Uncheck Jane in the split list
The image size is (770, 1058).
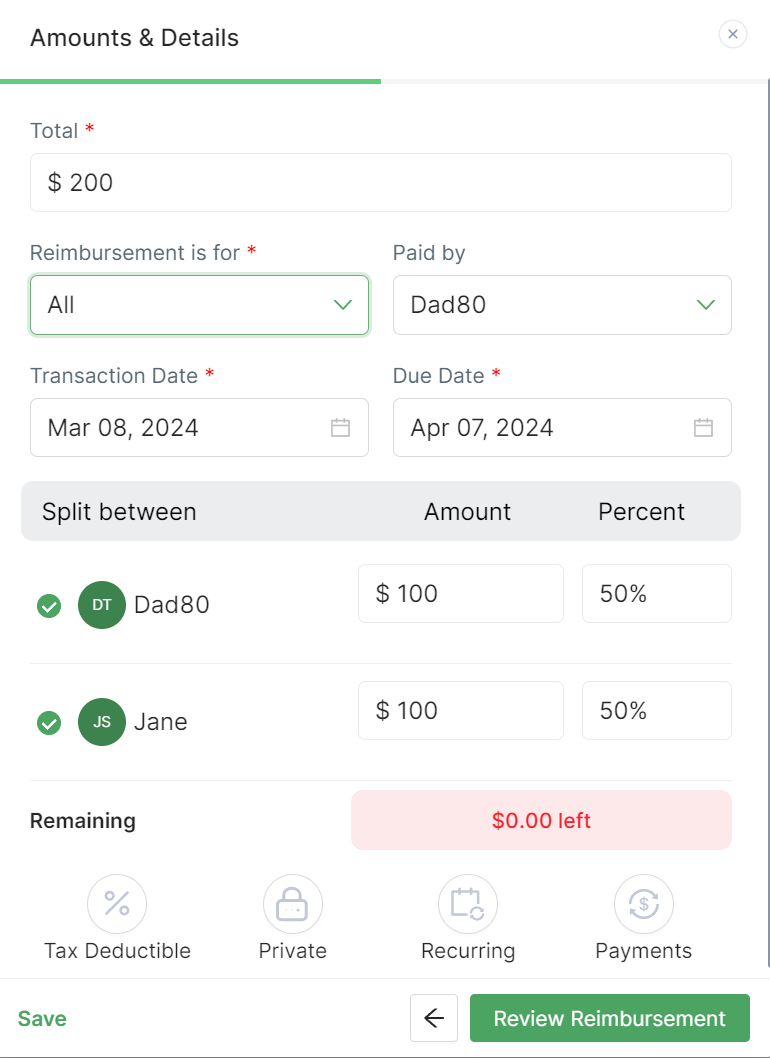tap(49, 722)
